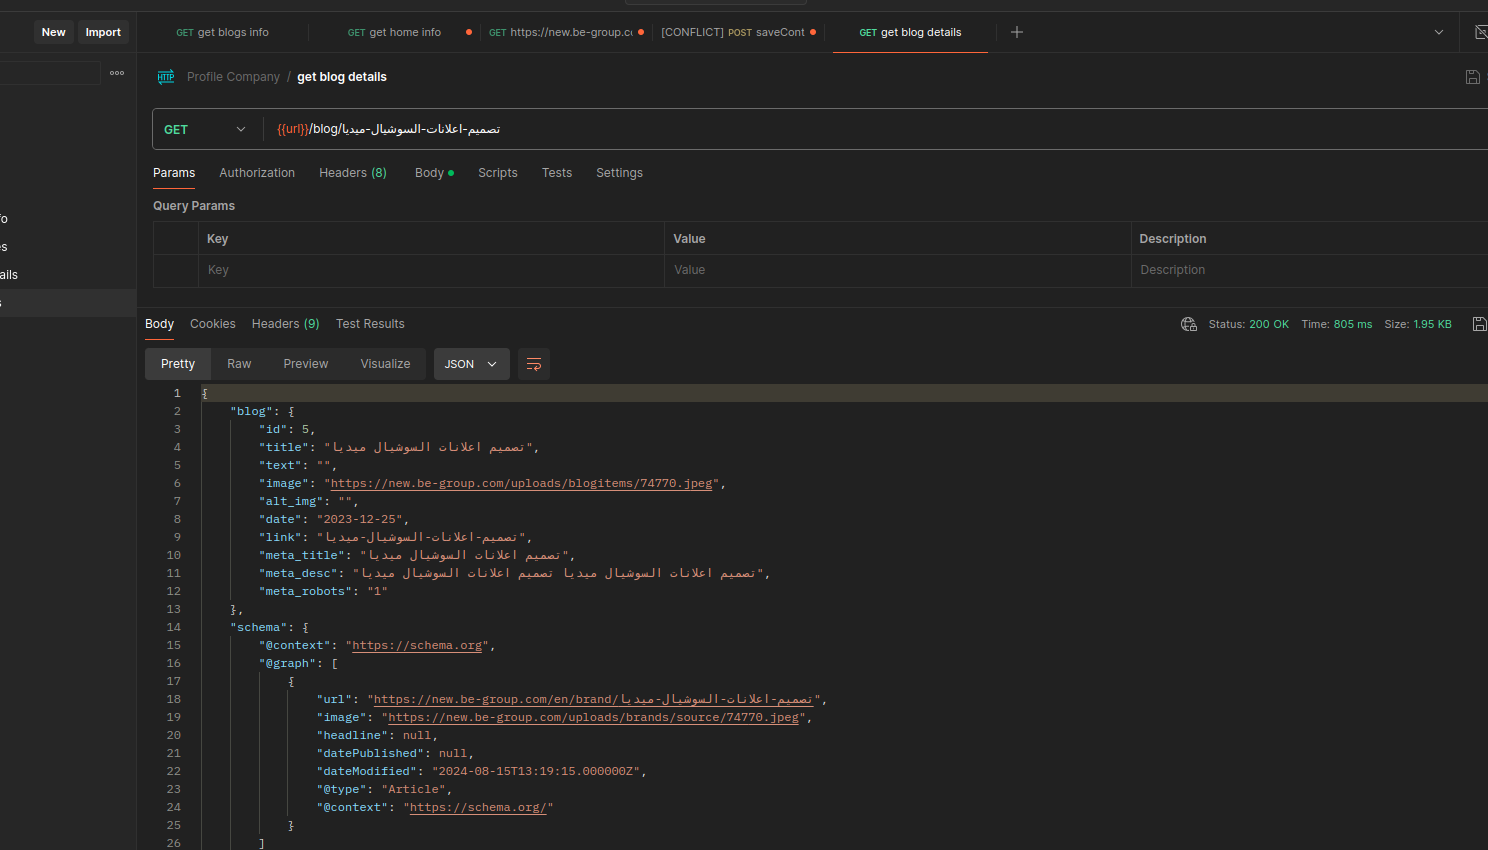Screen dimensions: 1488x850
Task: Select the Raw response view
Action: [x=239, y=364]
